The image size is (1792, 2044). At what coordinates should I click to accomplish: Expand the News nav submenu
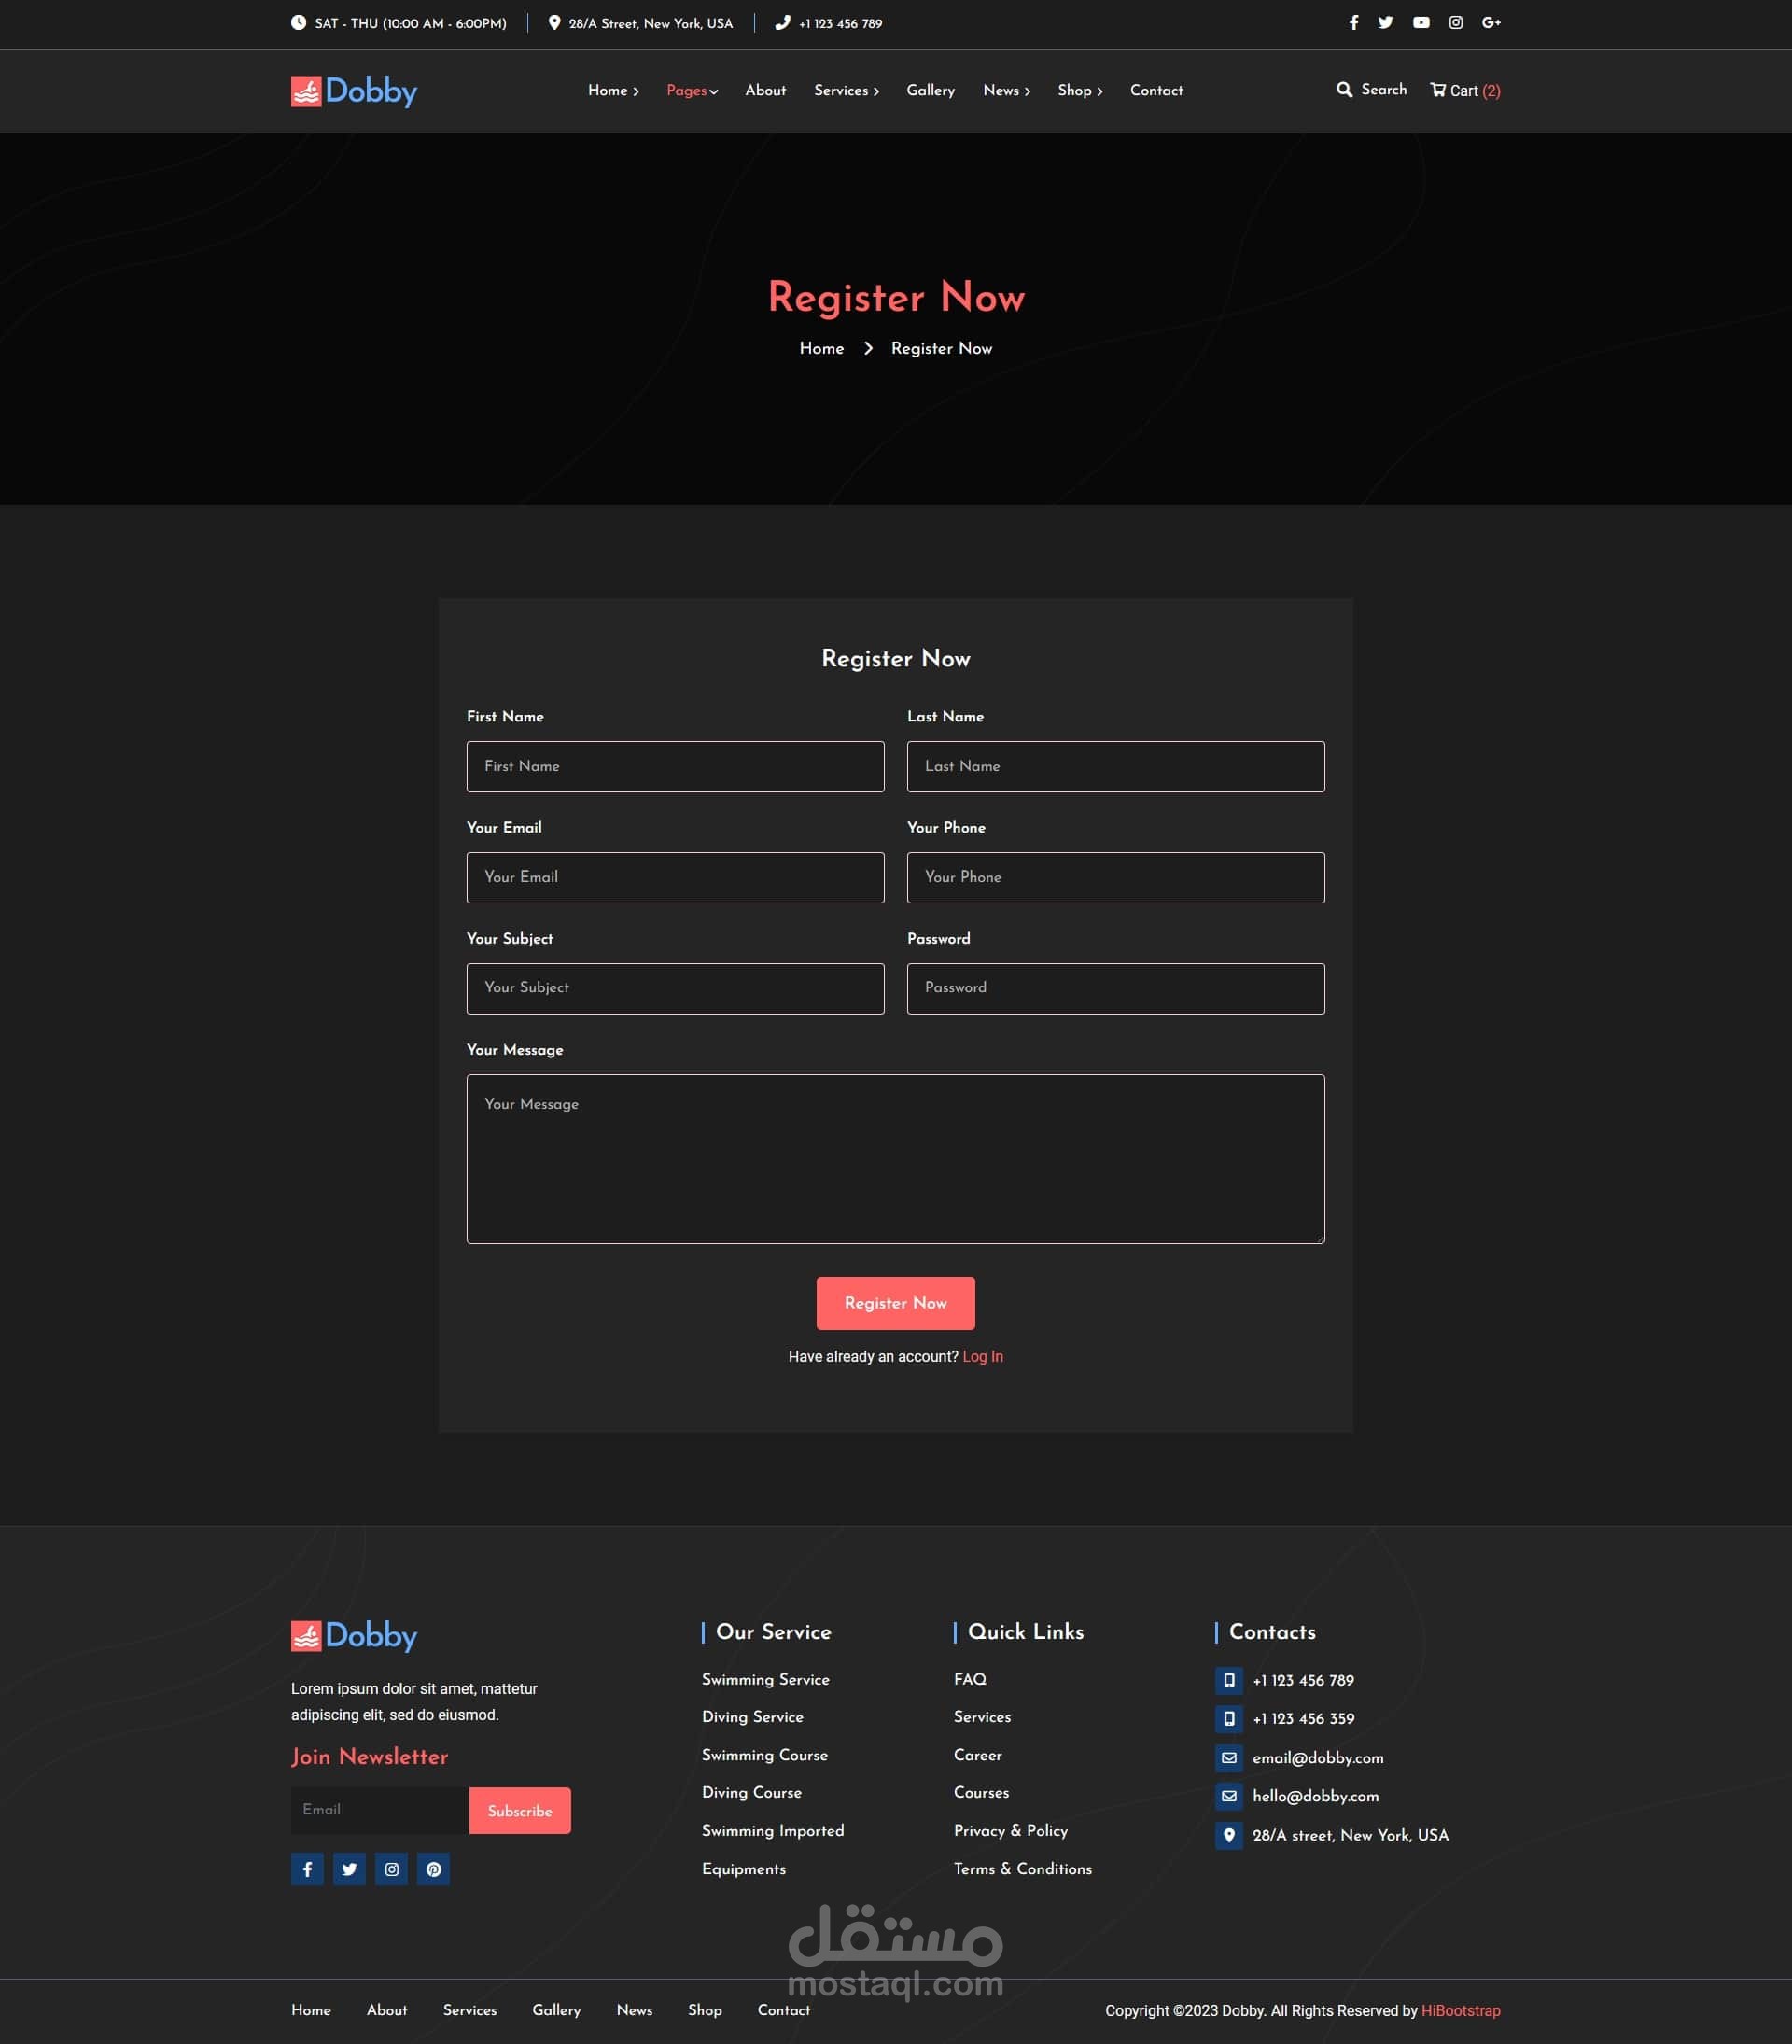point(1006,90)
